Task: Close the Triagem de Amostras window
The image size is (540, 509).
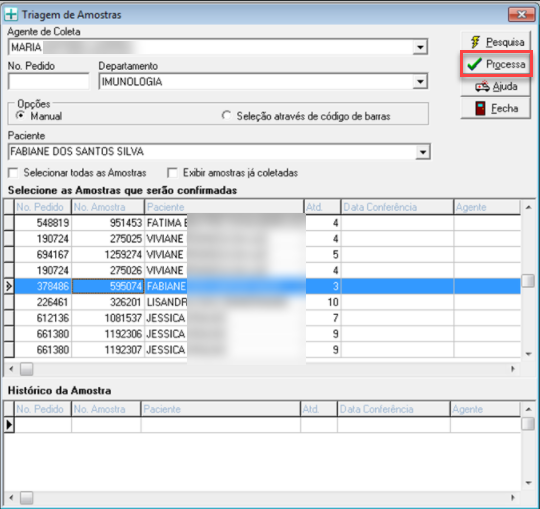Action: (x=521, y=14)
